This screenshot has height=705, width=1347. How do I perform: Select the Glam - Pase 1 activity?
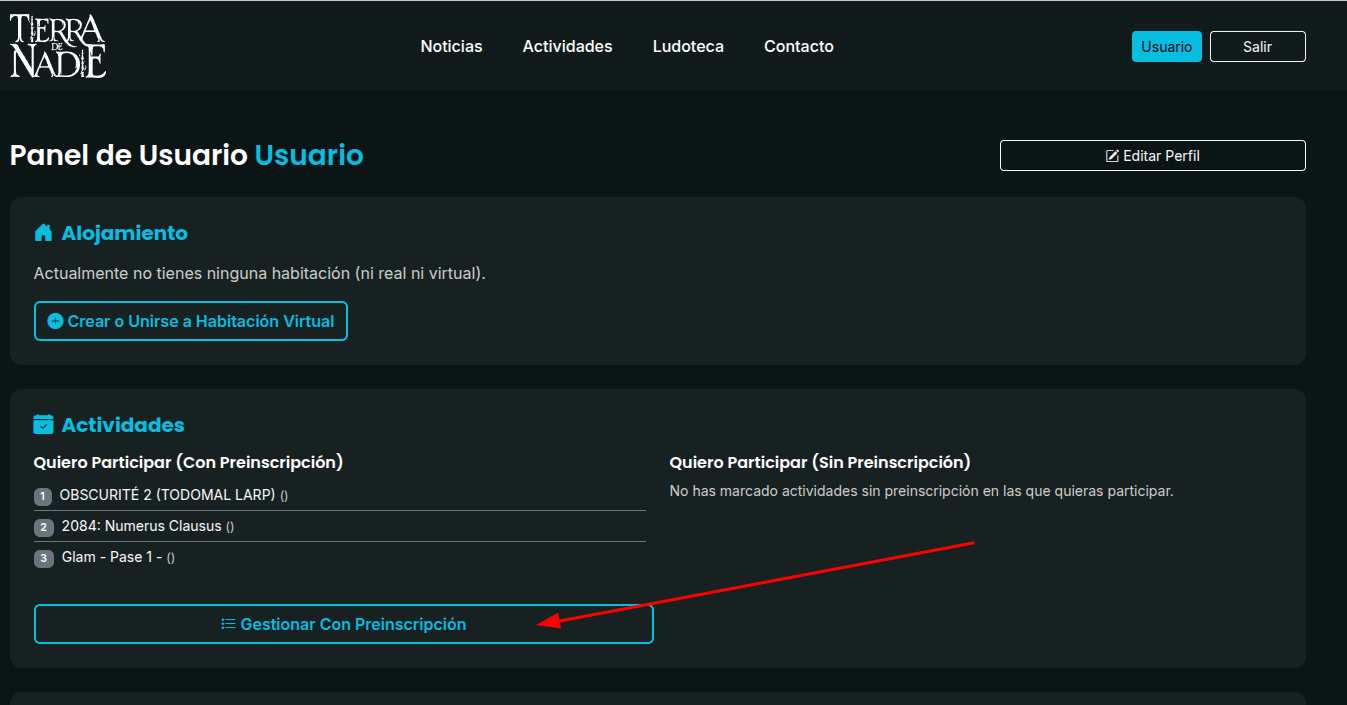pyautogui.click(x=112, y=557)
